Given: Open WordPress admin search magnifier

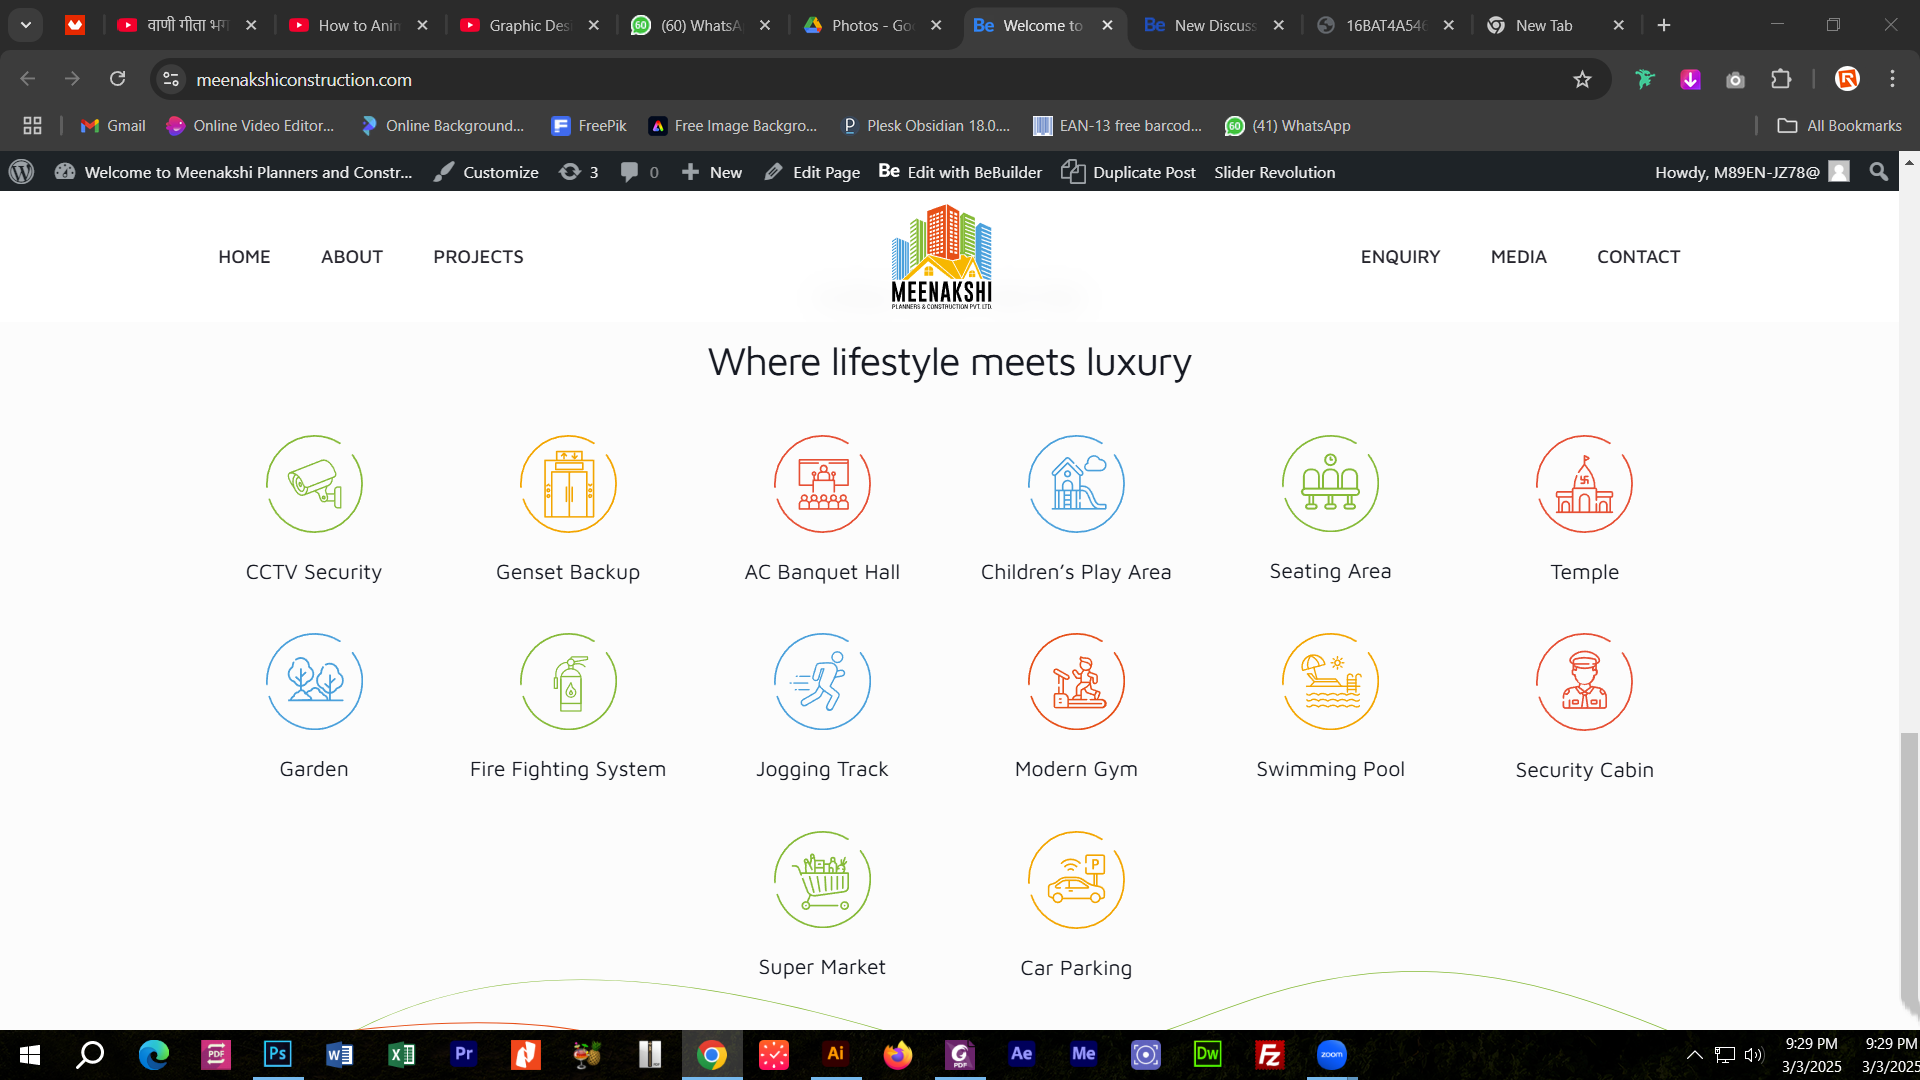Looking at the screenshot, I should pos(1878,172).
